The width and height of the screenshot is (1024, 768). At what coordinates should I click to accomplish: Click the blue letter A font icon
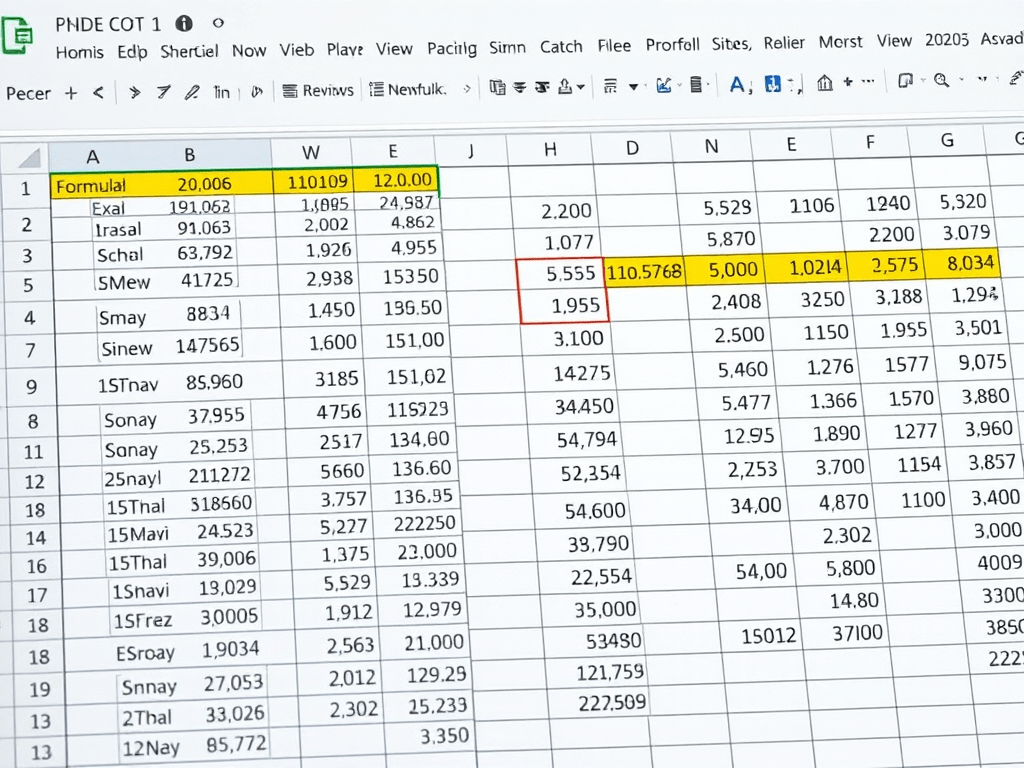pos(738,86)
